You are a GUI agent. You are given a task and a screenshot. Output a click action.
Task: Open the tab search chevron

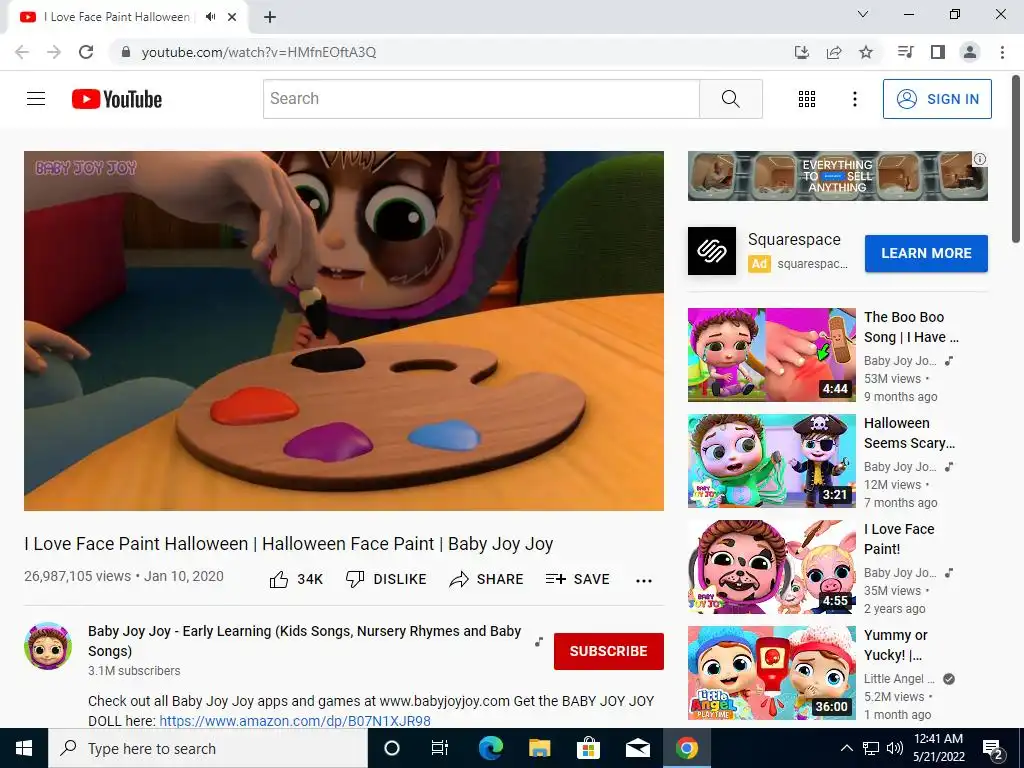(863, 14)
